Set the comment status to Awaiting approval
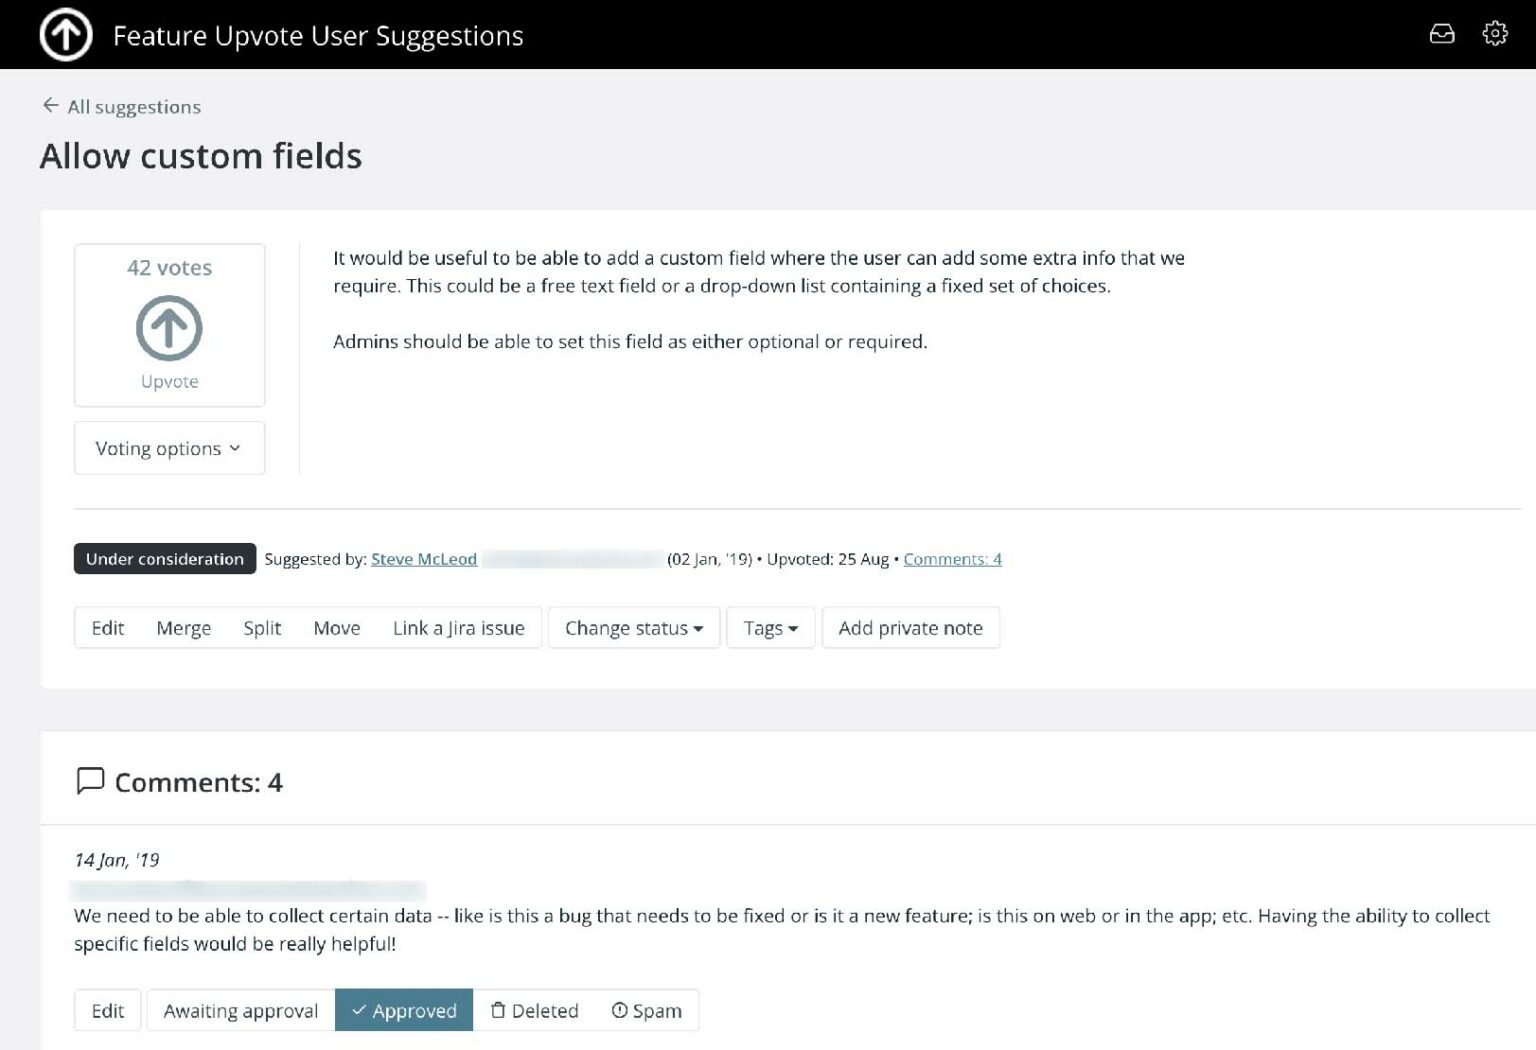Screen dimensions: 1536x1050 239,1010
